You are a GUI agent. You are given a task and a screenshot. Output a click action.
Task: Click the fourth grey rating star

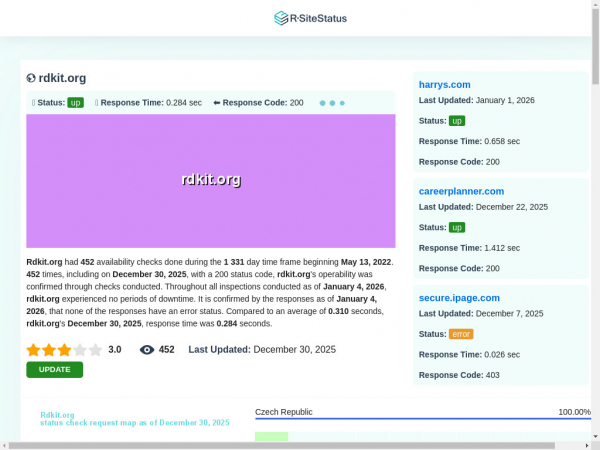tap(80, 350)
